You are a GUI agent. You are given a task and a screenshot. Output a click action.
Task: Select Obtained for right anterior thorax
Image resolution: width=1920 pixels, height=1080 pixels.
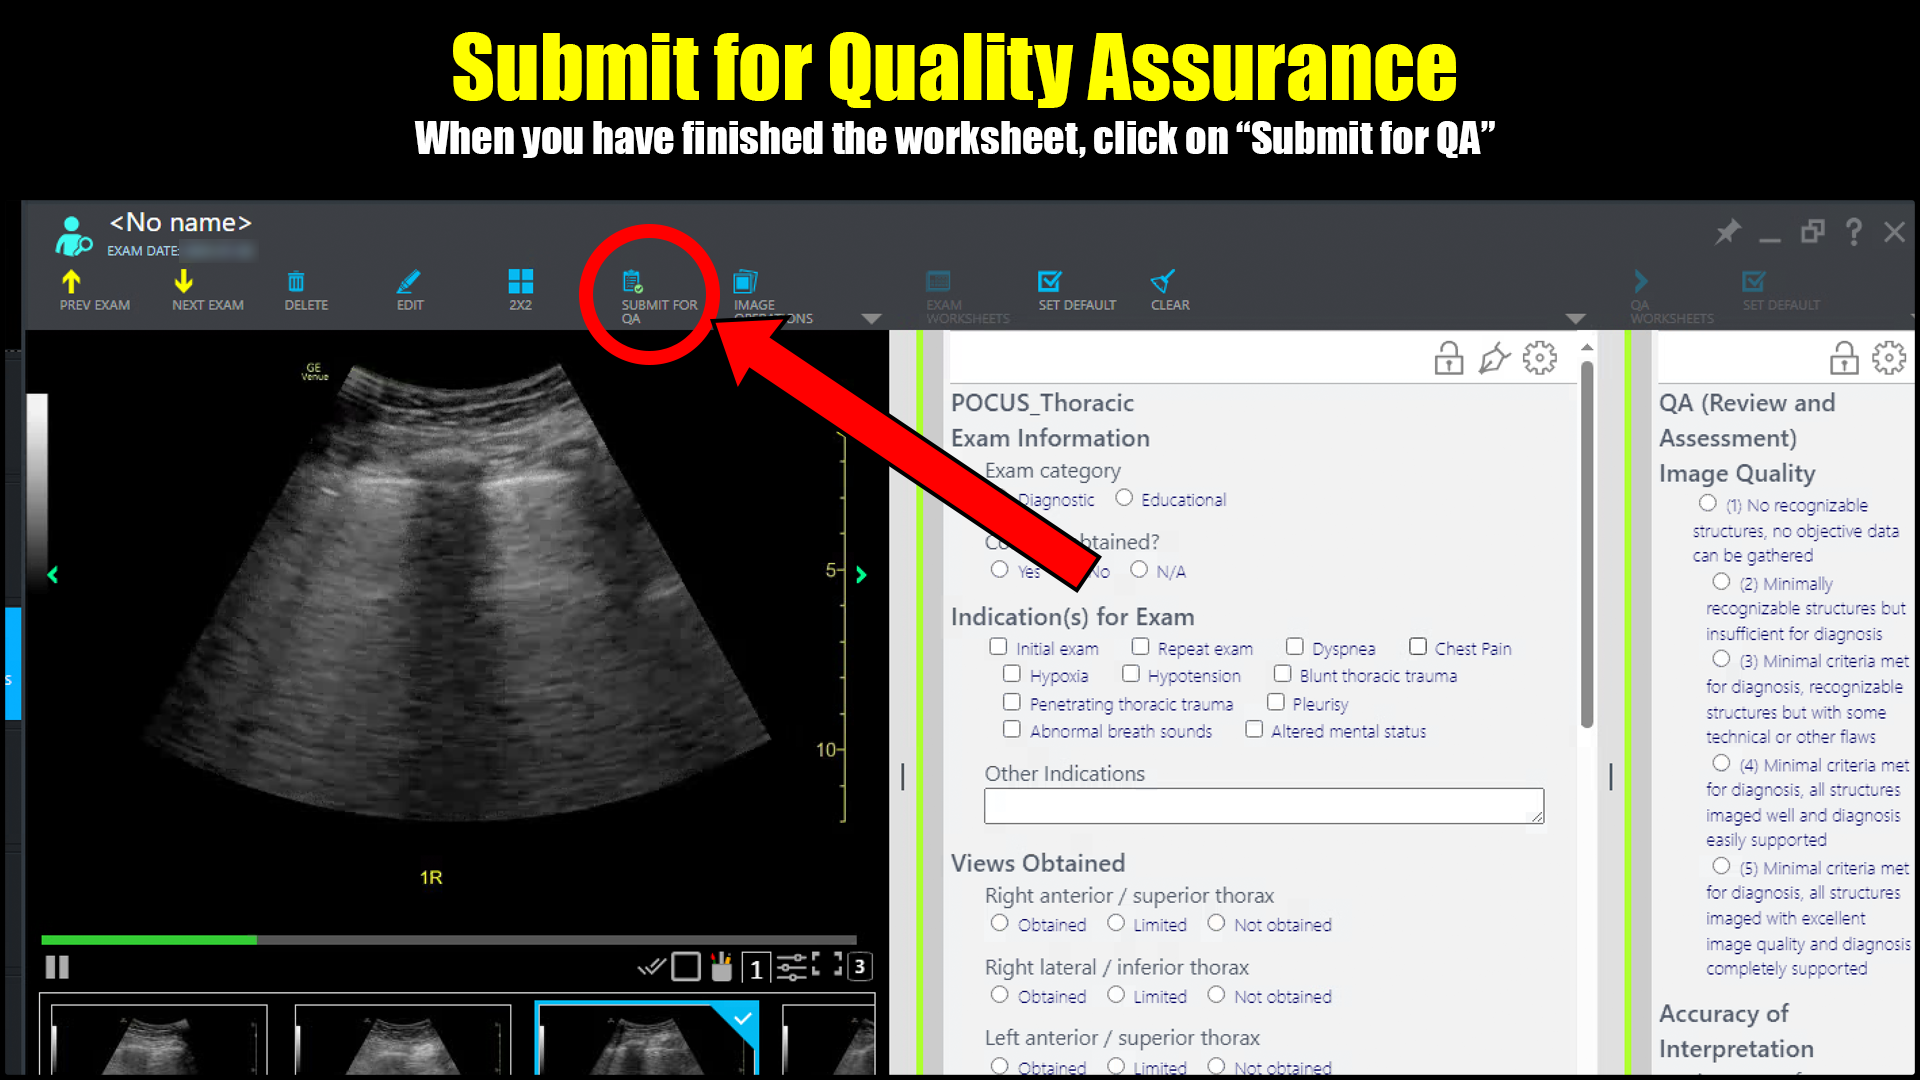click(x=999, y=923)
